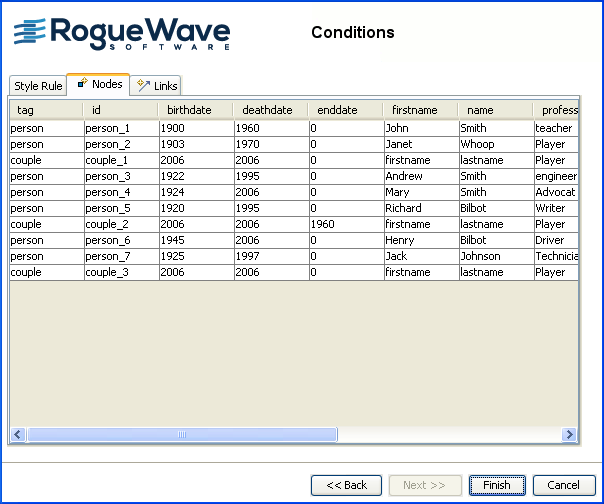Select the person_1 id cell
This screenshot has width=604, height=504.
[121, 128]
